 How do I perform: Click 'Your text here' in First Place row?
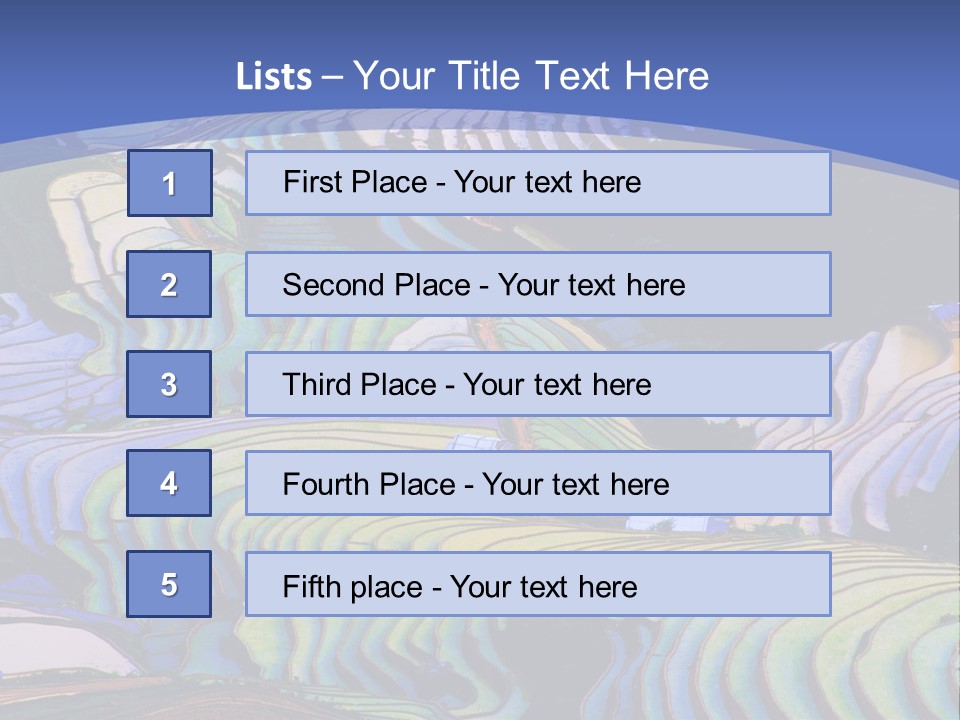(547, 182)
